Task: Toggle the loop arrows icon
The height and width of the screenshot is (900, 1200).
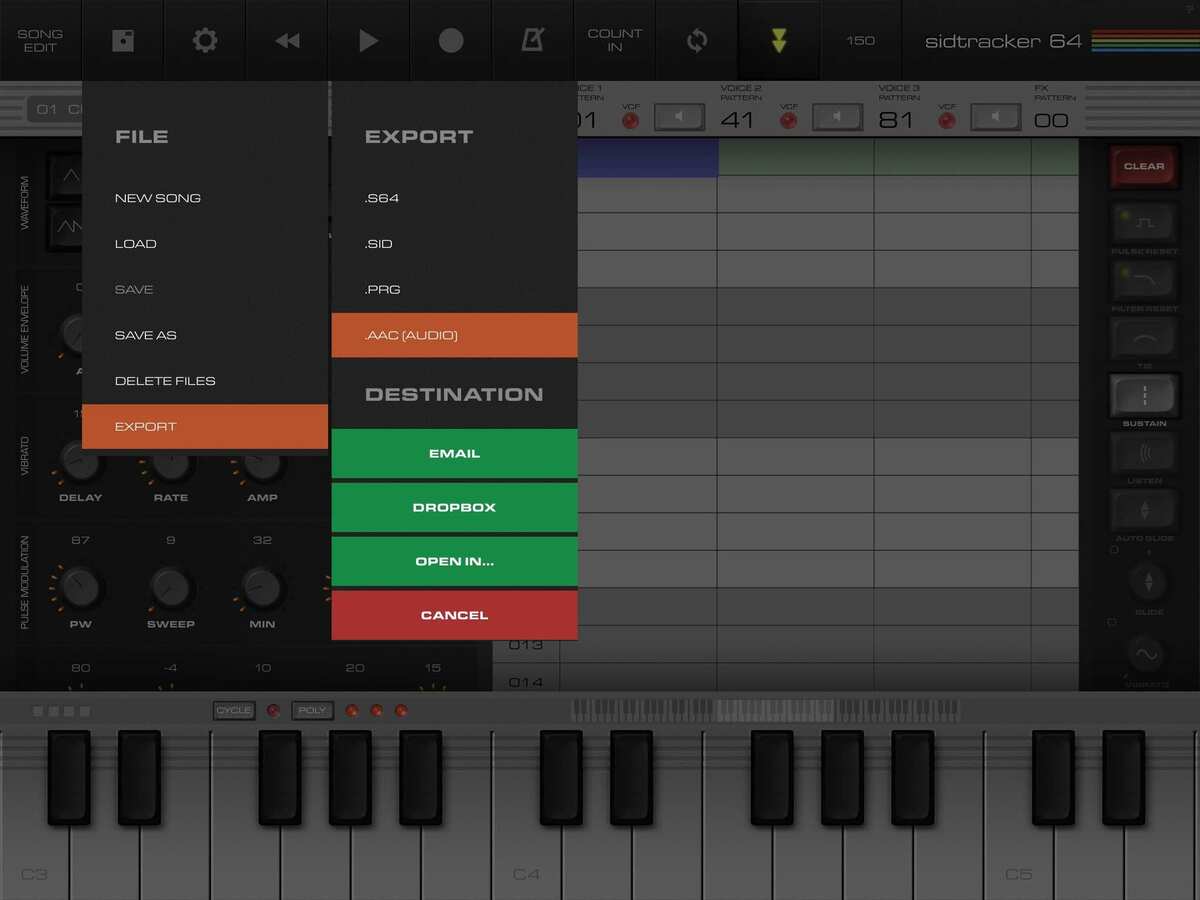Action: point(697,40)
